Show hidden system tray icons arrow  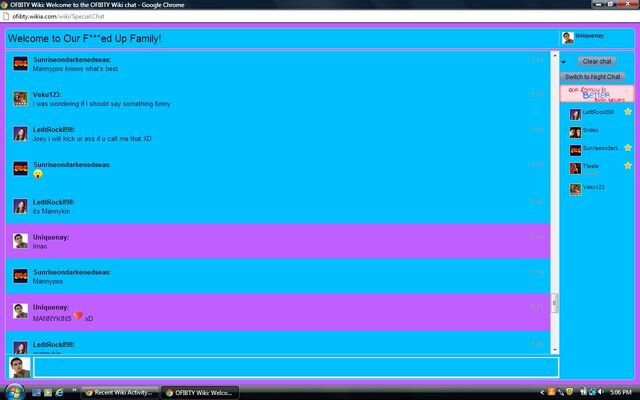click(542, 393)
